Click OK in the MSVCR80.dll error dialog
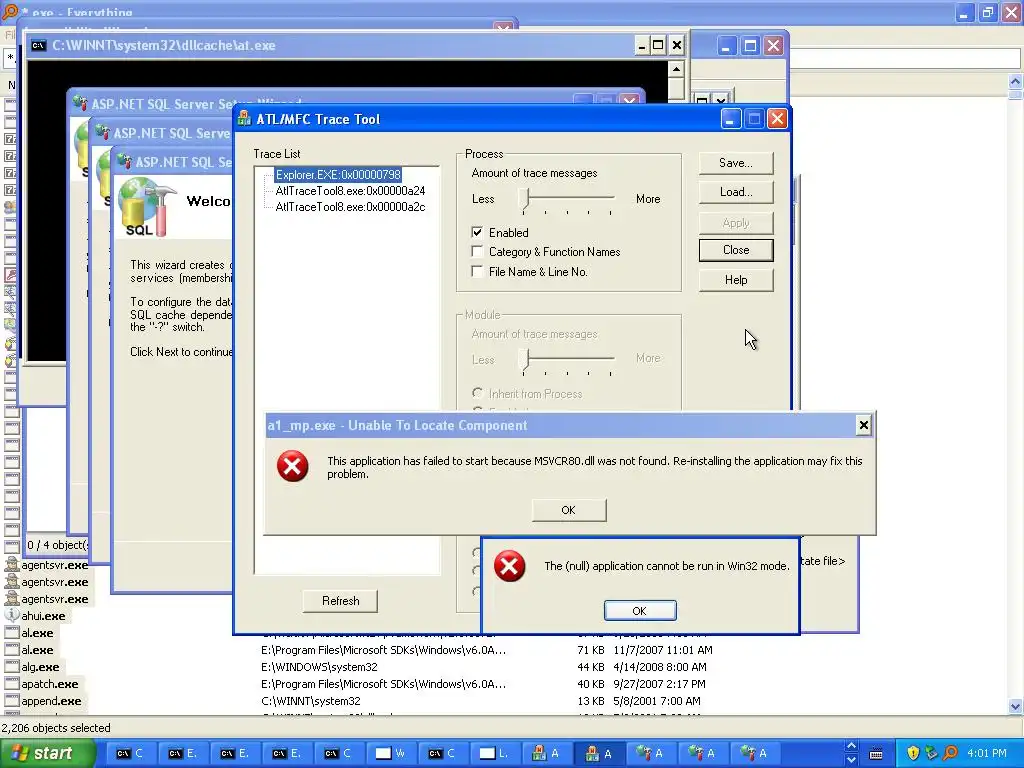 click(x=569, y=510)
